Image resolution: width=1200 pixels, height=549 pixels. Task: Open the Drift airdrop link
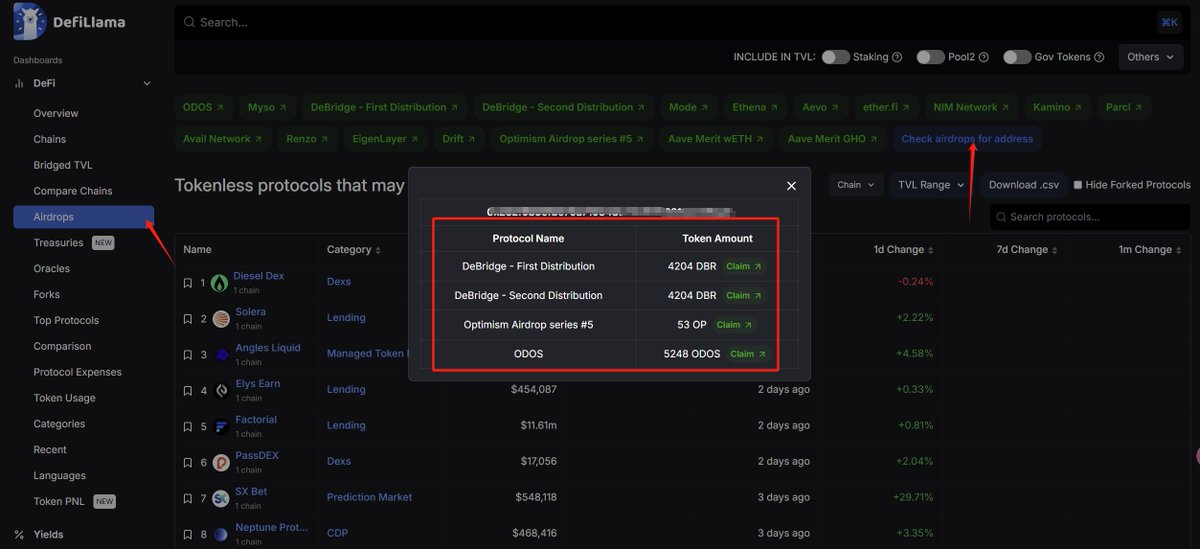[x=459, y=139]
